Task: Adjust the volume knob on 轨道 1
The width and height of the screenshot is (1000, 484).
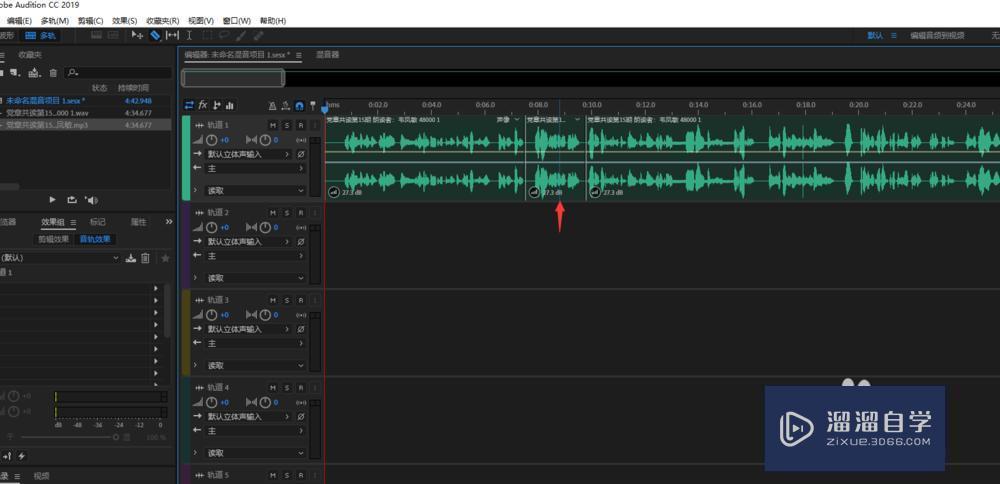Action: pyautogui.click(x=212, y=140)
